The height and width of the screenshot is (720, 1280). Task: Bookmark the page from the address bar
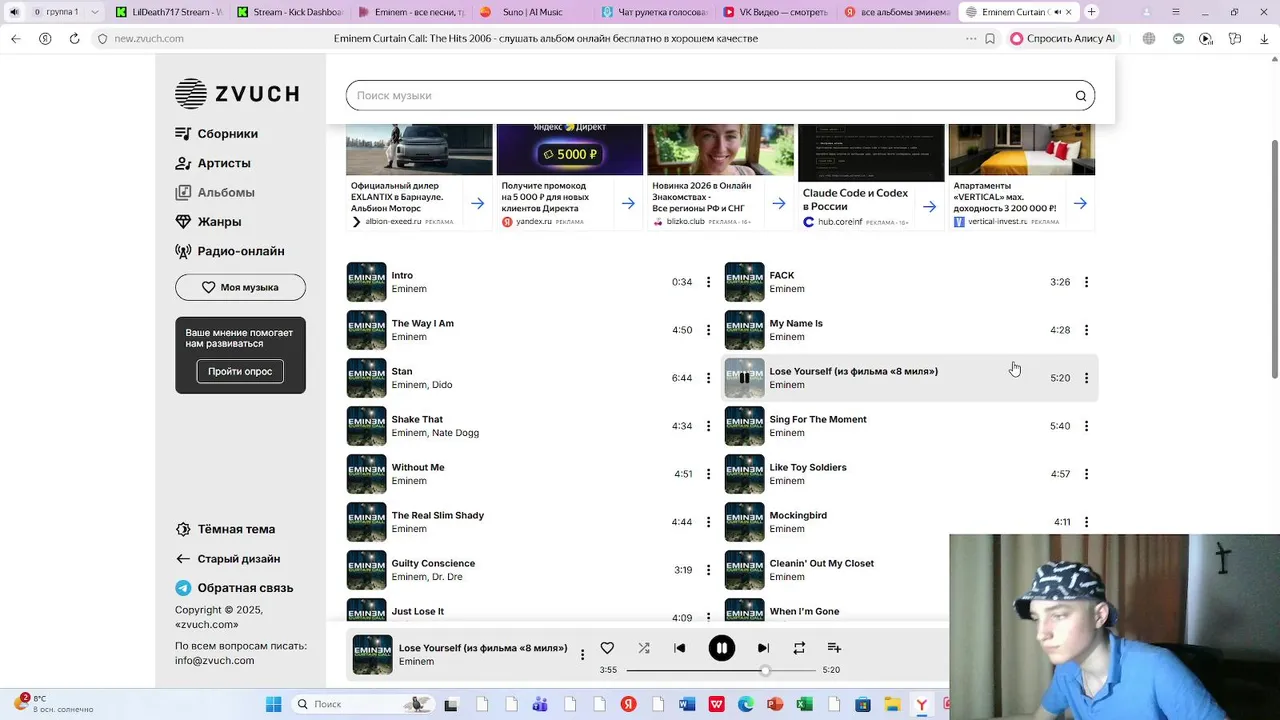coord(990,38)
